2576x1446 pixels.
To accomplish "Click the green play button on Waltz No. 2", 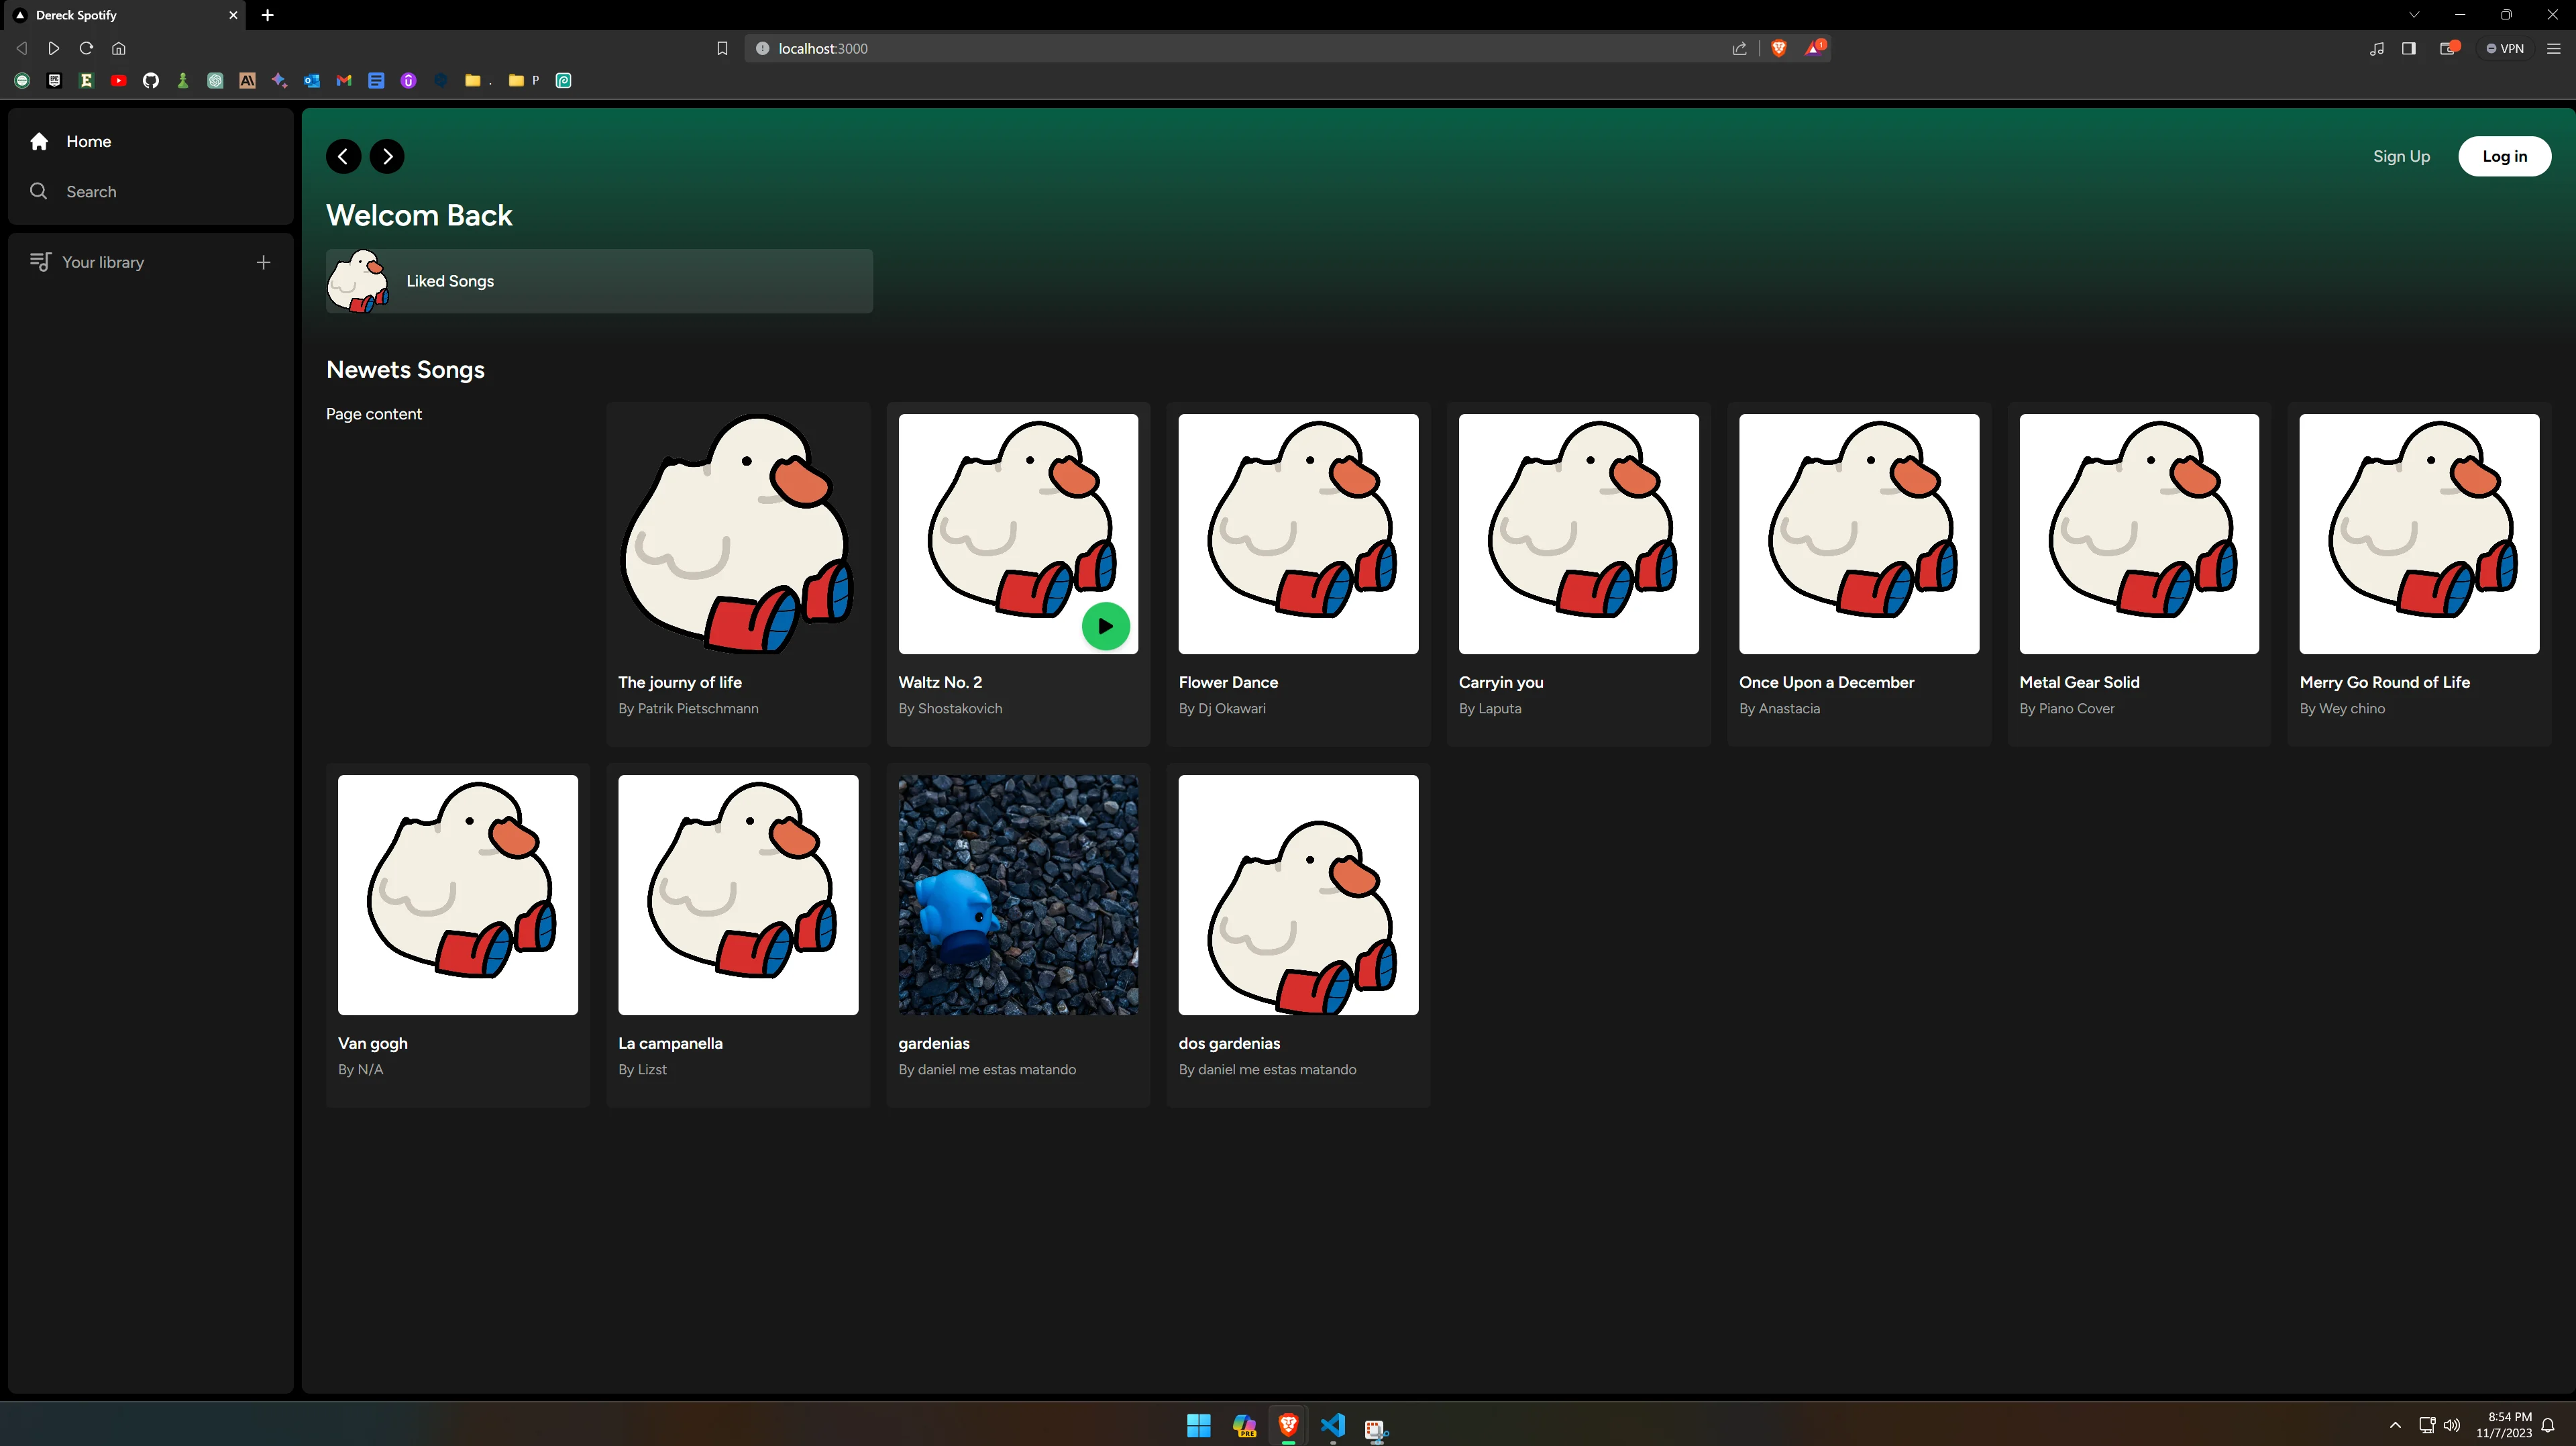I will coord(1105,626).
